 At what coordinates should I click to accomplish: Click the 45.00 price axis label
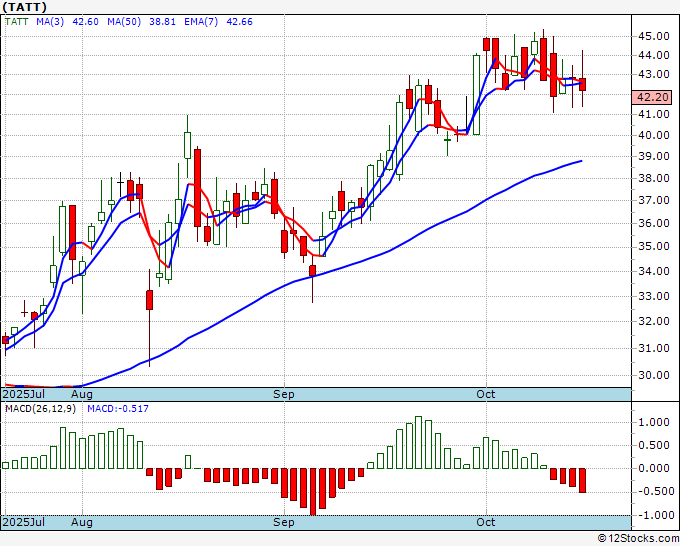click(x=654, y=36)
